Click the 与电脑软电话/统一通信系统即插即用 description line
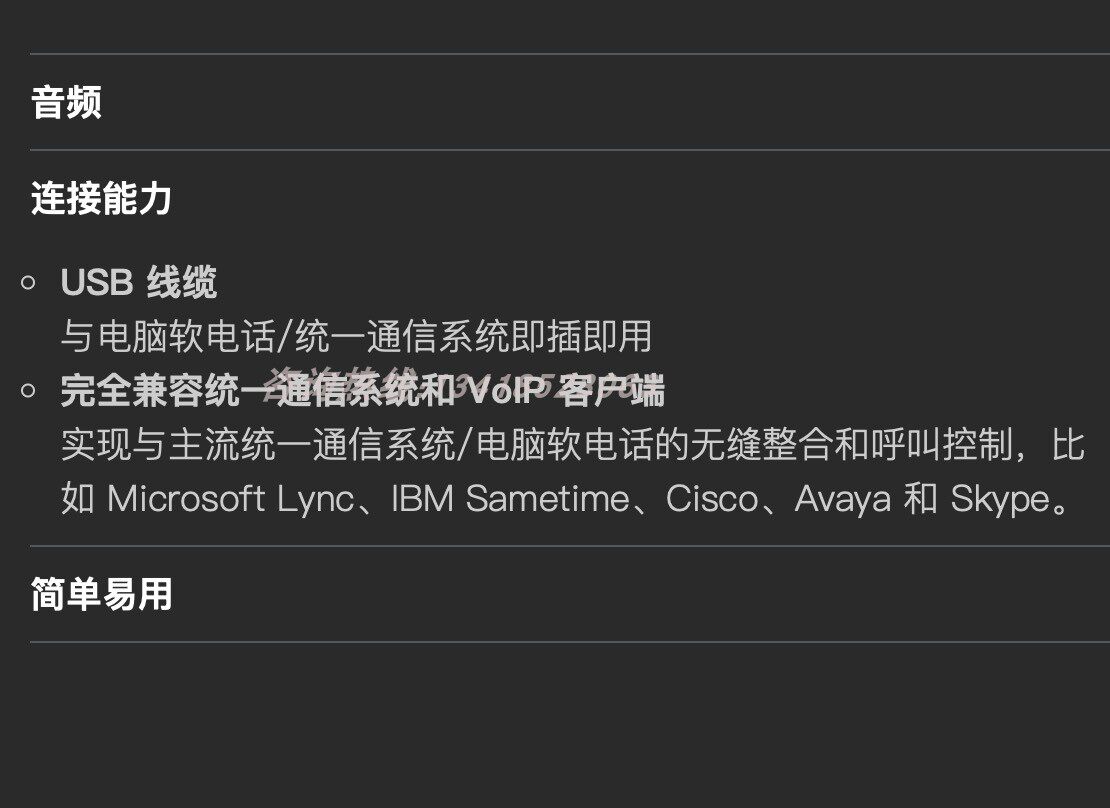The width and height of the screenshot is (1110, 808). (356, 337)
